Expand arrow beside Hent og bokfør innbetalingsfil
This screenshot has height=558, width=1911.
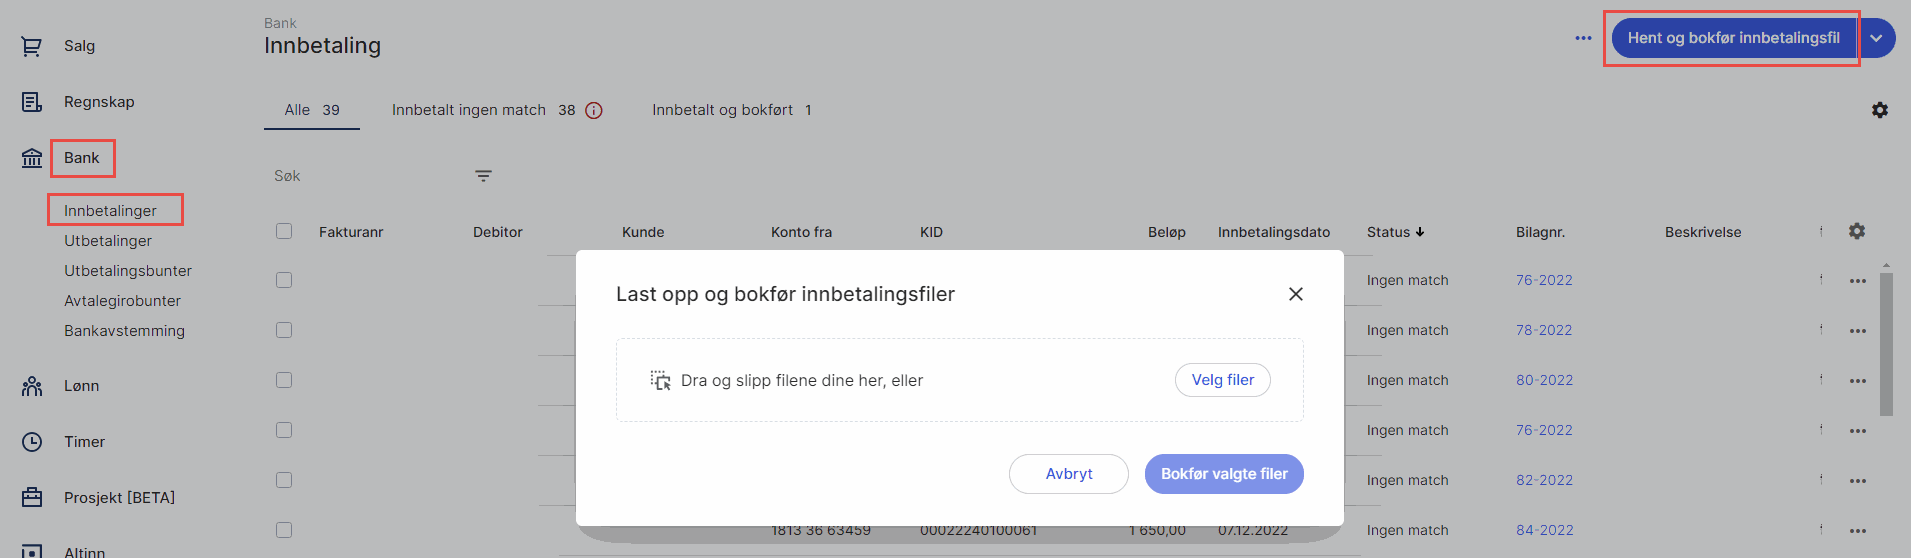(x=1877, y=38)
